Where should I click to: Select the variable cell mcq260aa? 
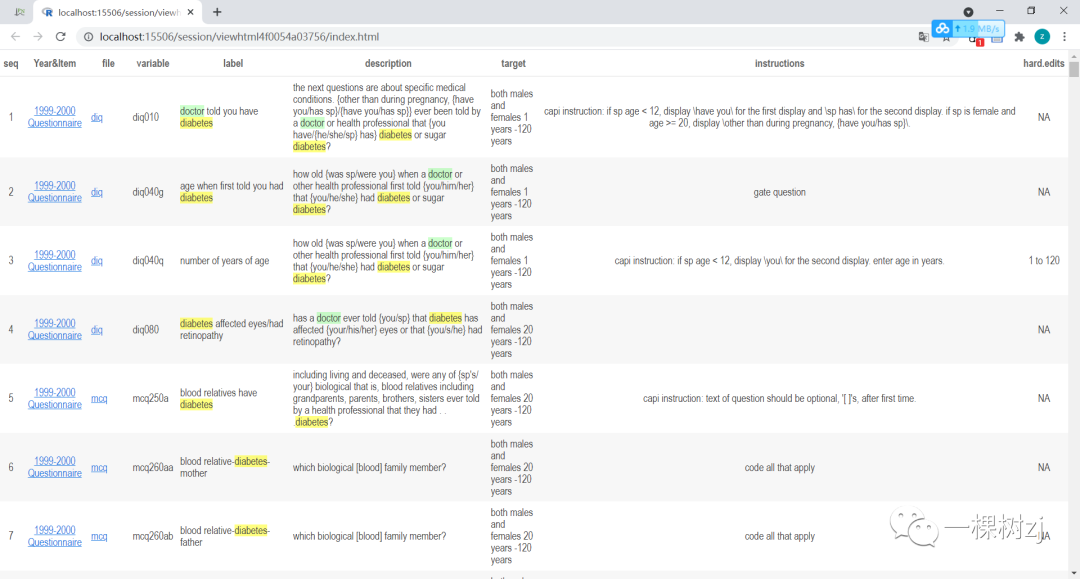153,467
